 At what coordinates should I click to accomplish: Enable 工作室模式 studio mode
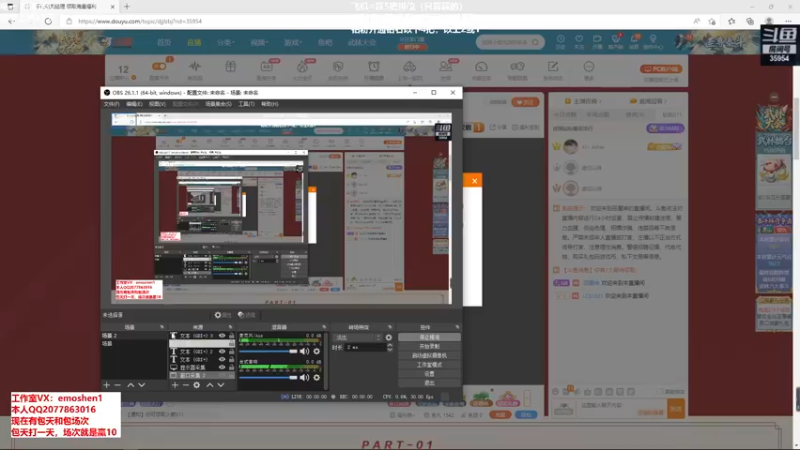coord(429,365)
